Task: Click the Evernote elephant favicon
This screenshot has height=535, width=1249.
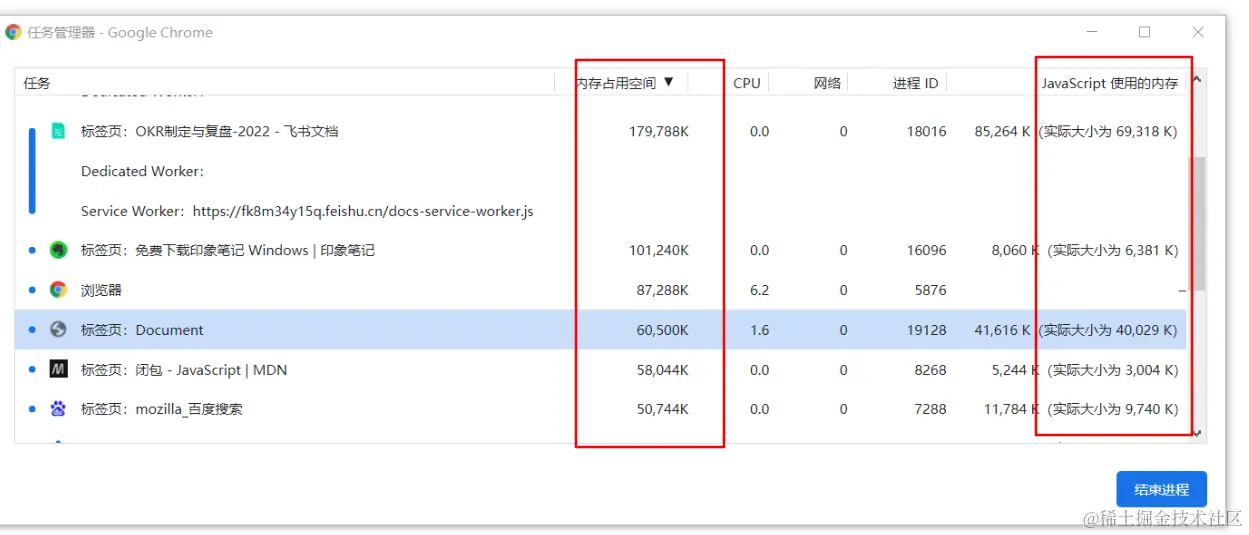Action: click(x=59, y=250)
